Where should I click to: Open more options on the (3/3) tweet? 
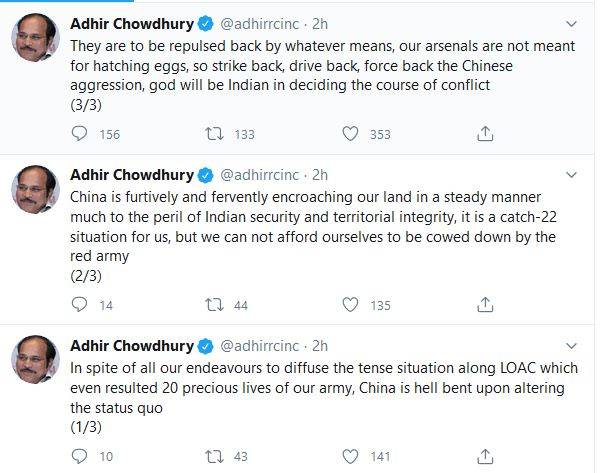point(572,22)
